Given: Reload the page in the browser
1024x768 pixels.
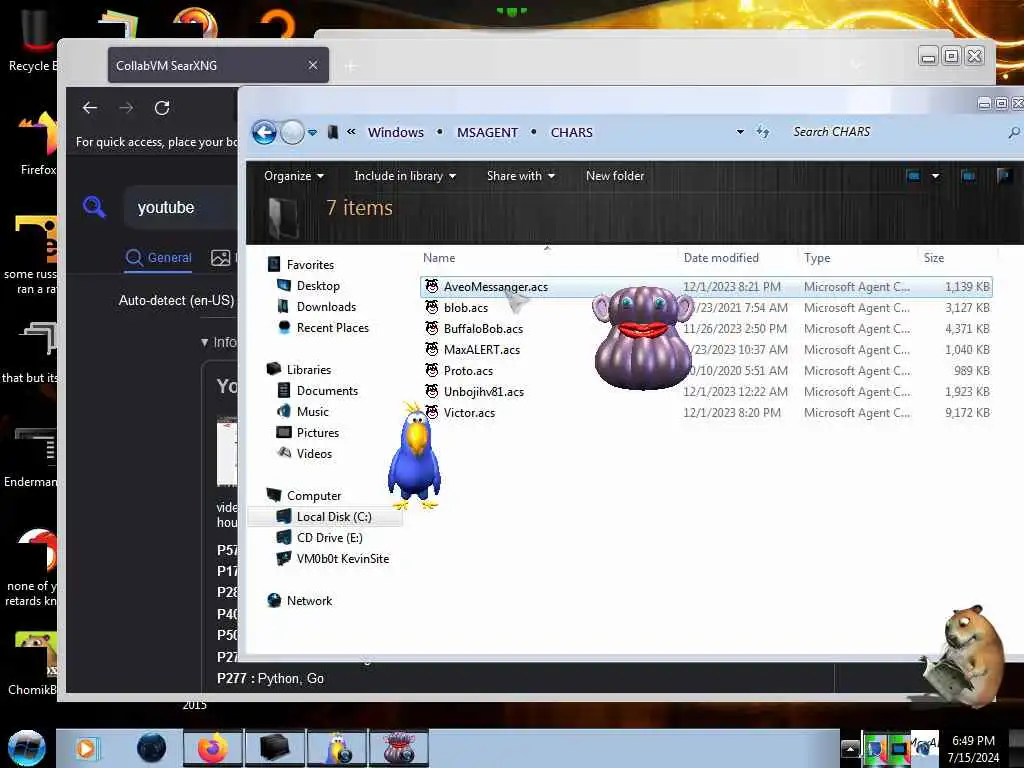Looking at the screenshot, I should coord(162,108).
